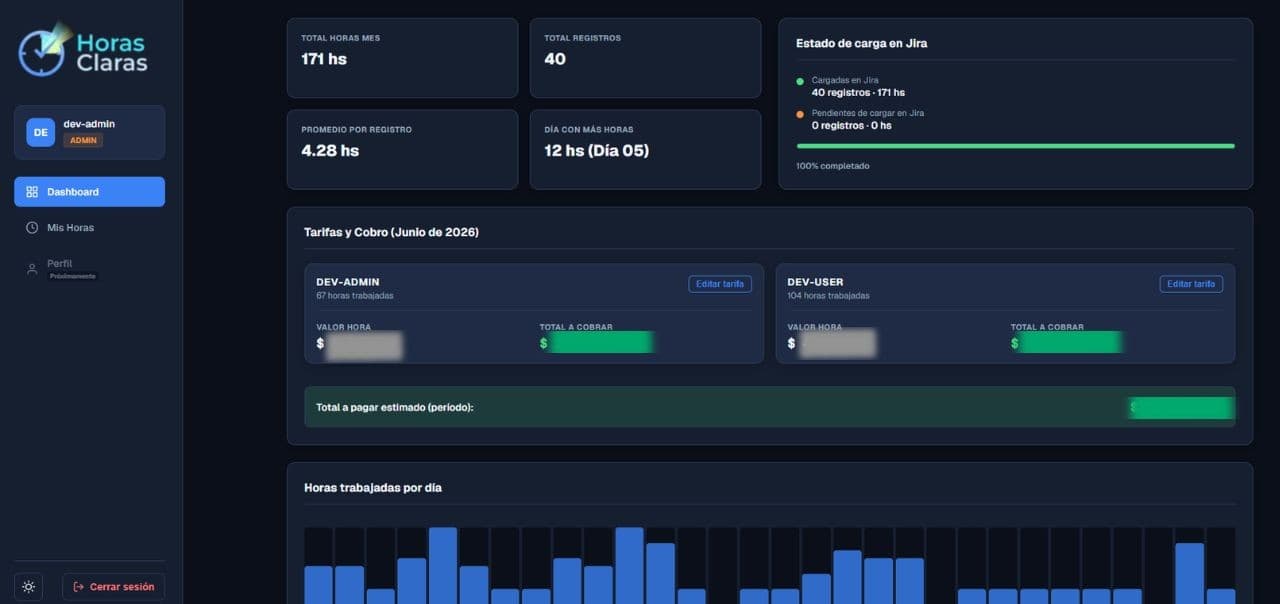Click the '4.28 hs' value

pyautogui.click(x=330, y=151)
